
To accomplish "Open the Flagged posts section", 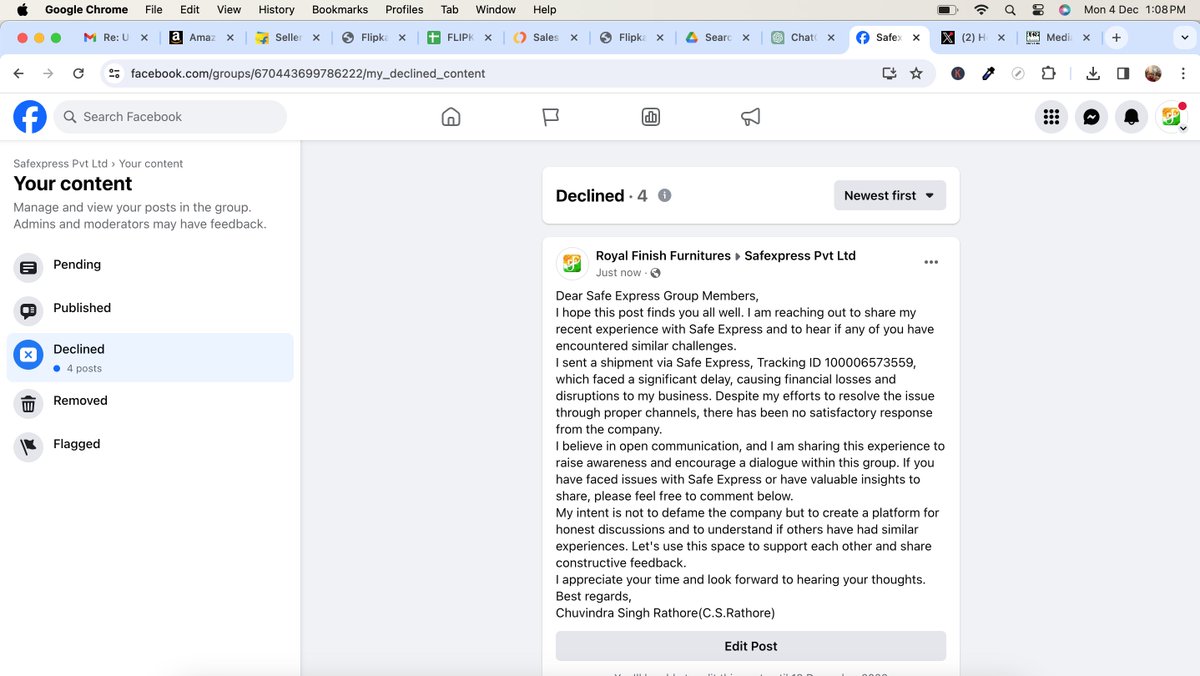I will pyautogui.click(x=150, y=445).
